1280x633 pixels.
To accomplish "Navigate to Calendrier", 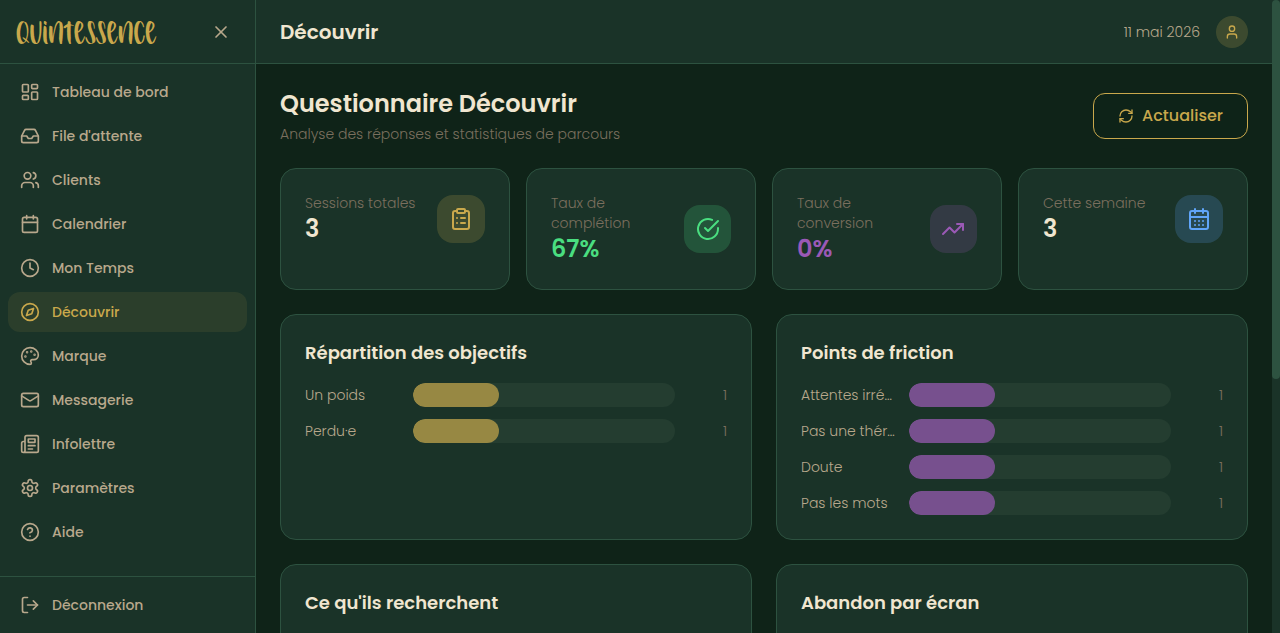I will click(x=127, y=224).
